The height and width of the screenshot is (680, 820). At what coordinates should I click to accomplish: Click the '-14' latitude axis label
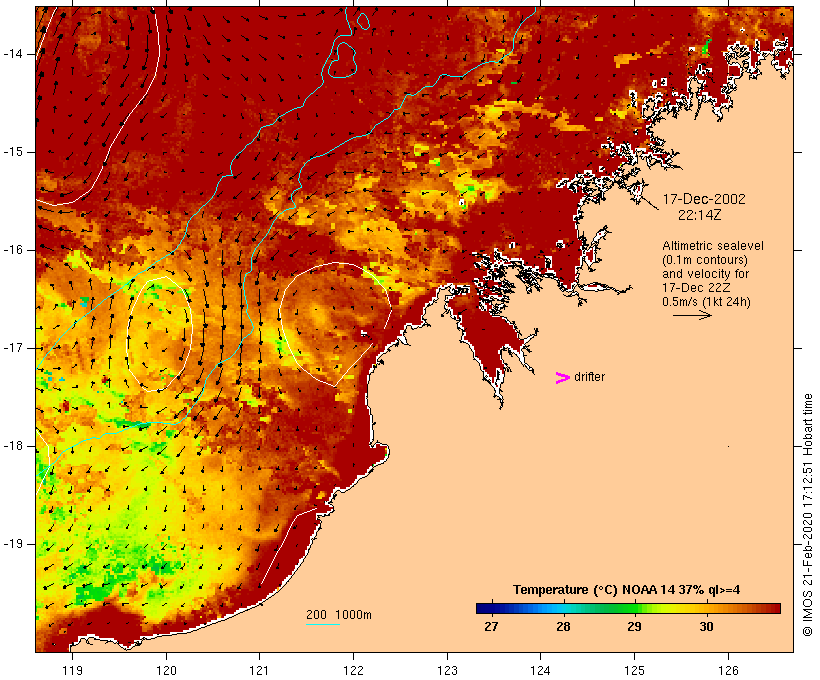click(x=13, y=54)
